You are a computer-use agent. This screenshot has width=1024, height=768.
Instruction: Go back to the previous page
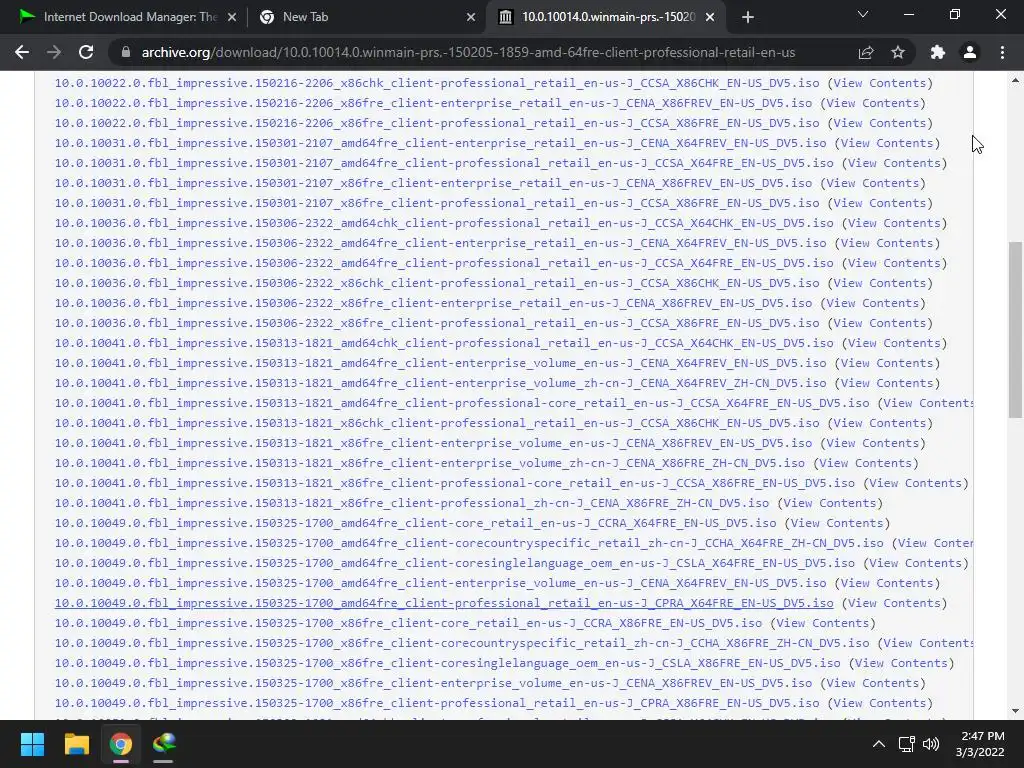coord(22,52)
